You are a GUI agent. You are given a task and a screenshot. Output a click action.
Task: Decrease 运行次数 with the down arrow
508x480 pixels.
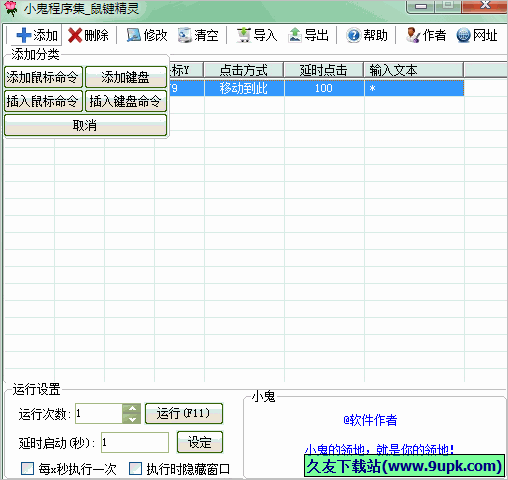[132, 419]
